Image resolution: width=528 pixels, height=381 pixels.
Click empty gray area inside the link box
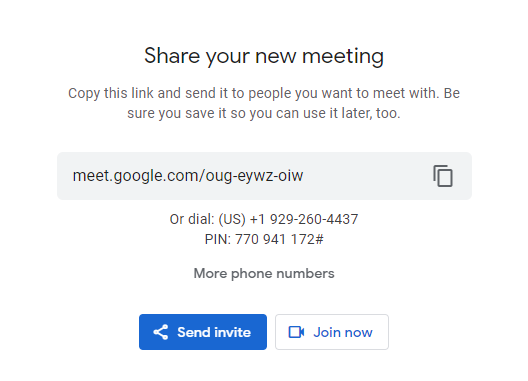[367, 176]
